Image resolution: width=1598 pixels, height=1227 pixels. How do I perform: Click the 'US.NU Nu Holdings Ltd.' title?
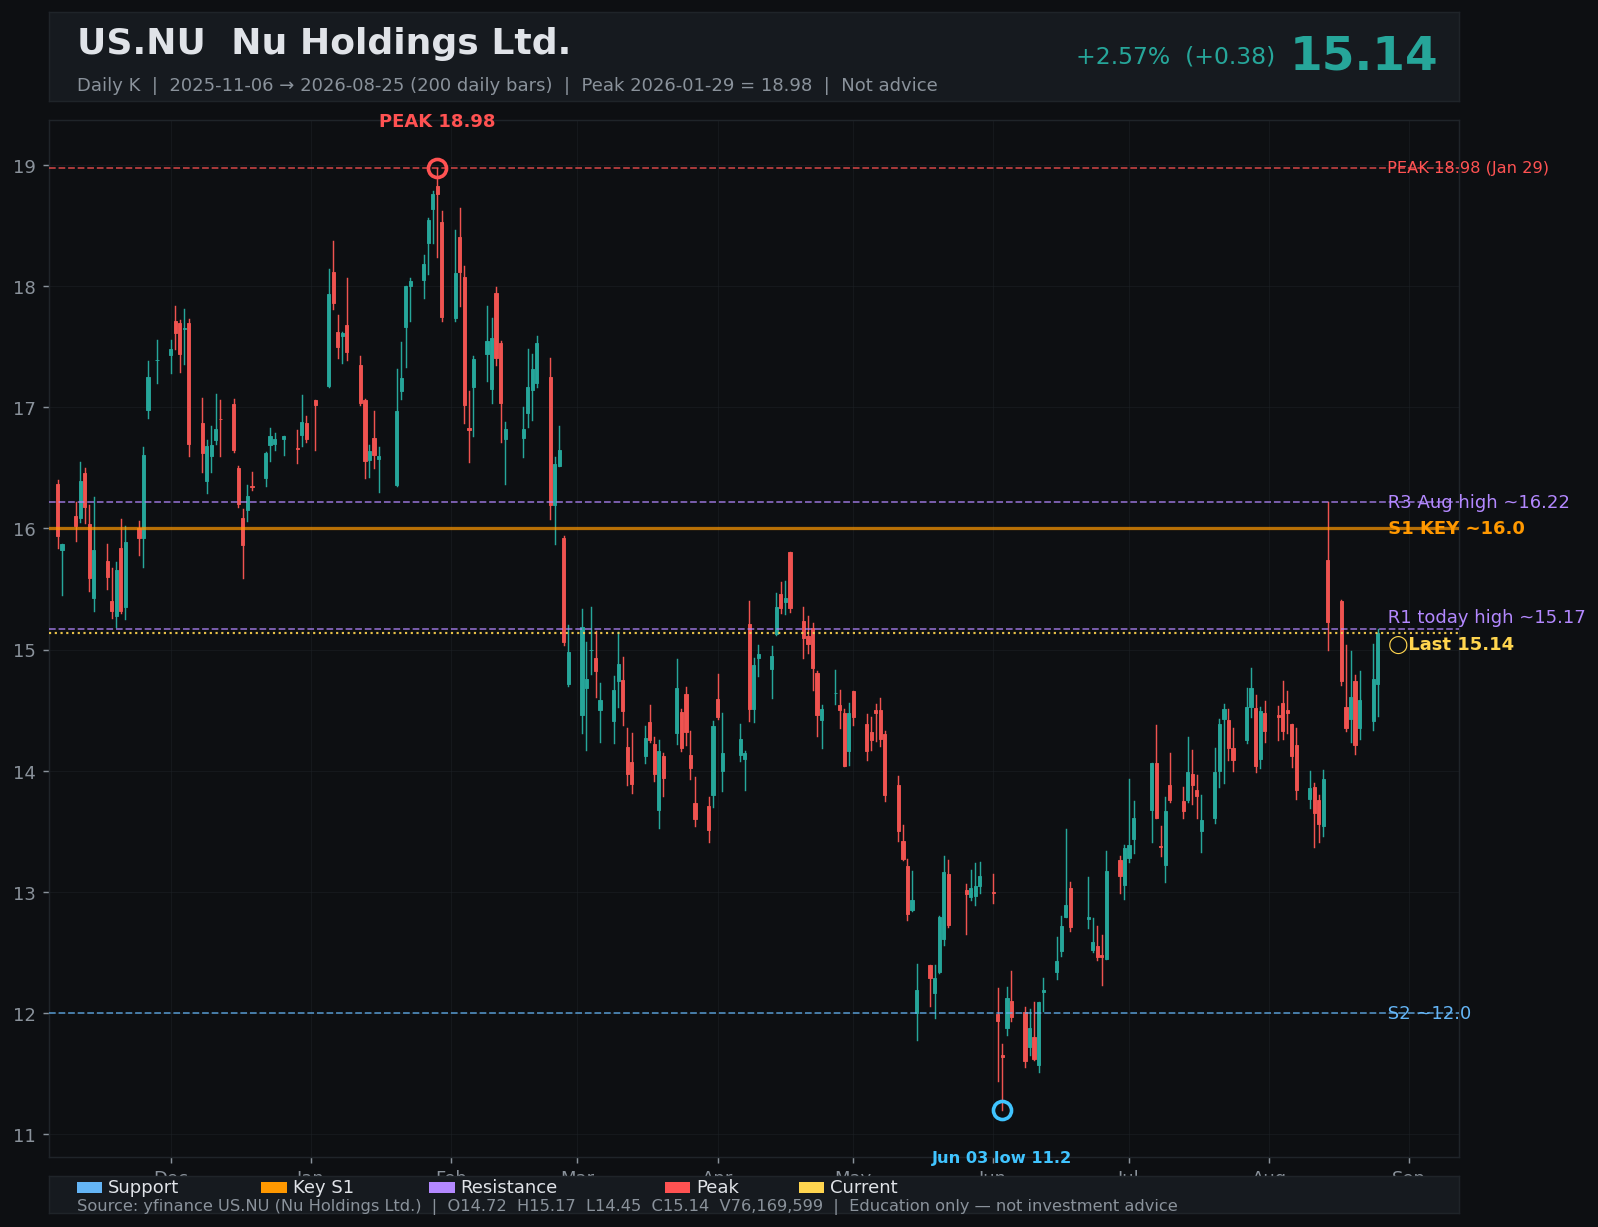(324, 43)
